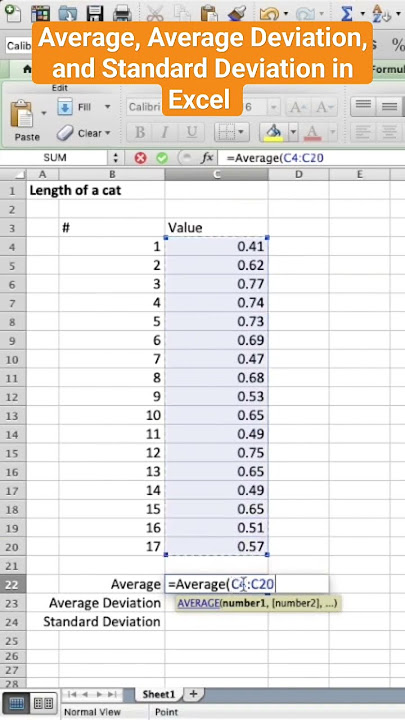Go to first sheet navigation arrow

click(72, 694)
